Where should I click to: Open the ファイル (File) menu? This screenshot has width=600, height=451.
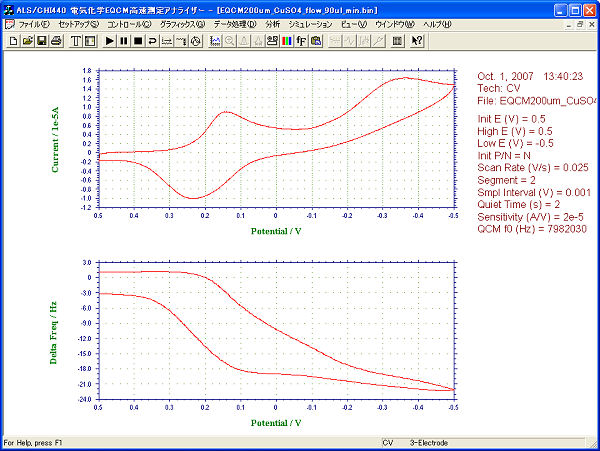coord(34,23)
